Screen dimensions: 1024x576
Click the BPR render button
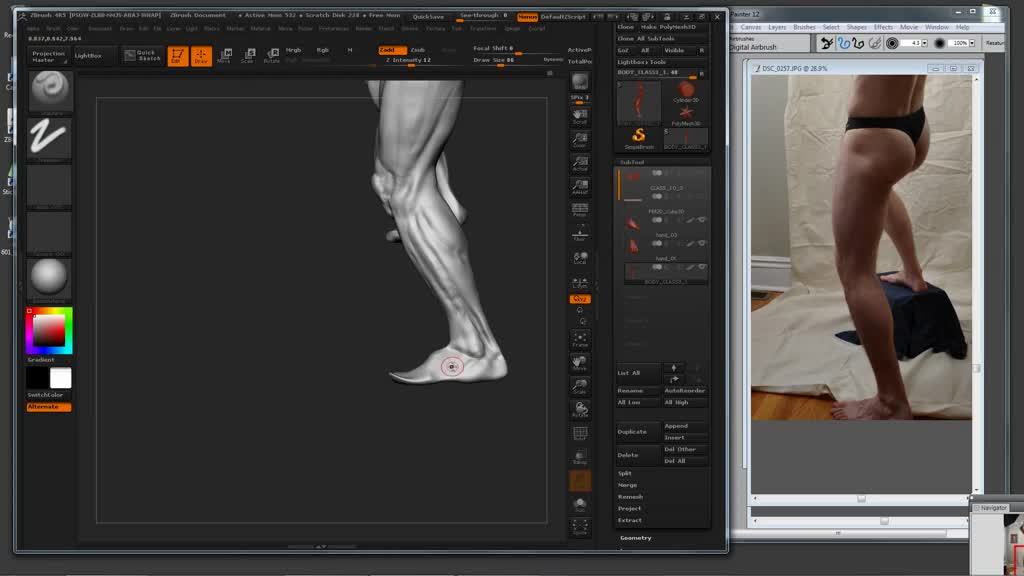(x=580, y=82)
